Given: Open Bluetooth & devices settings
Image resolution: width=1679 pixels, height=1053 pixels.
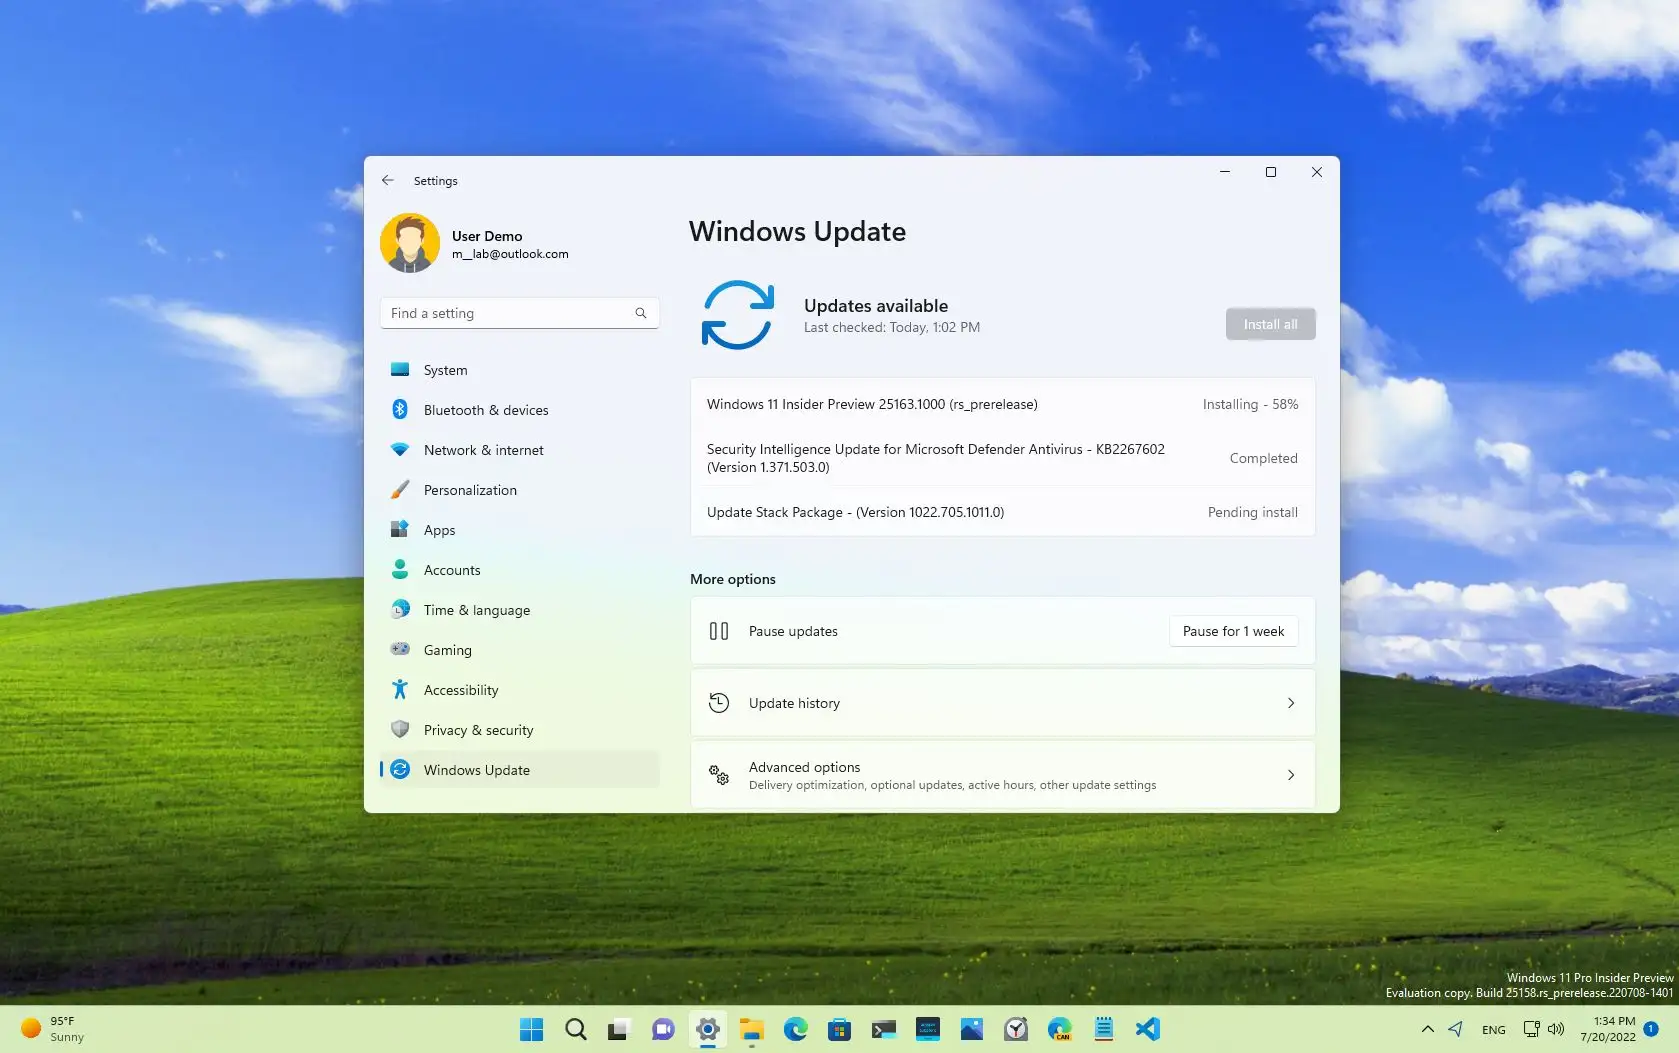Looking at the screenshot, I should (x=519, y=410).
